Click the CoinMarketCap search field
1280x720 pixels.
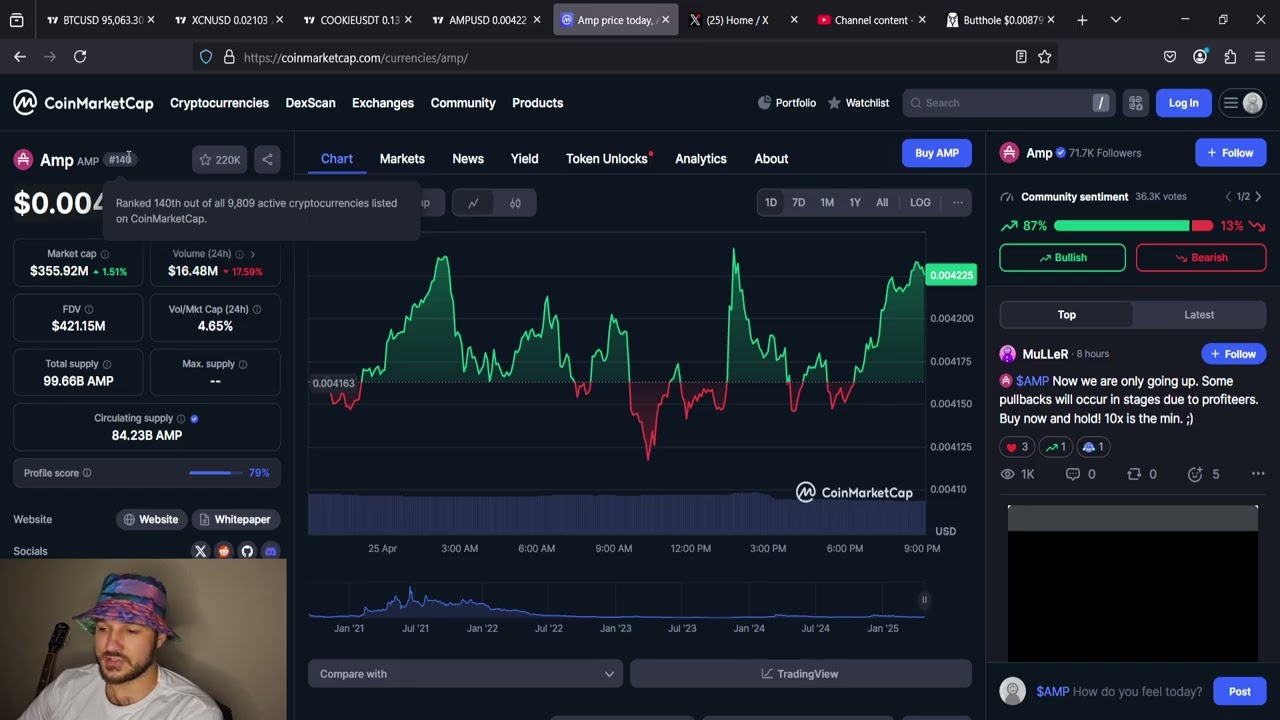pos(1008,103)
